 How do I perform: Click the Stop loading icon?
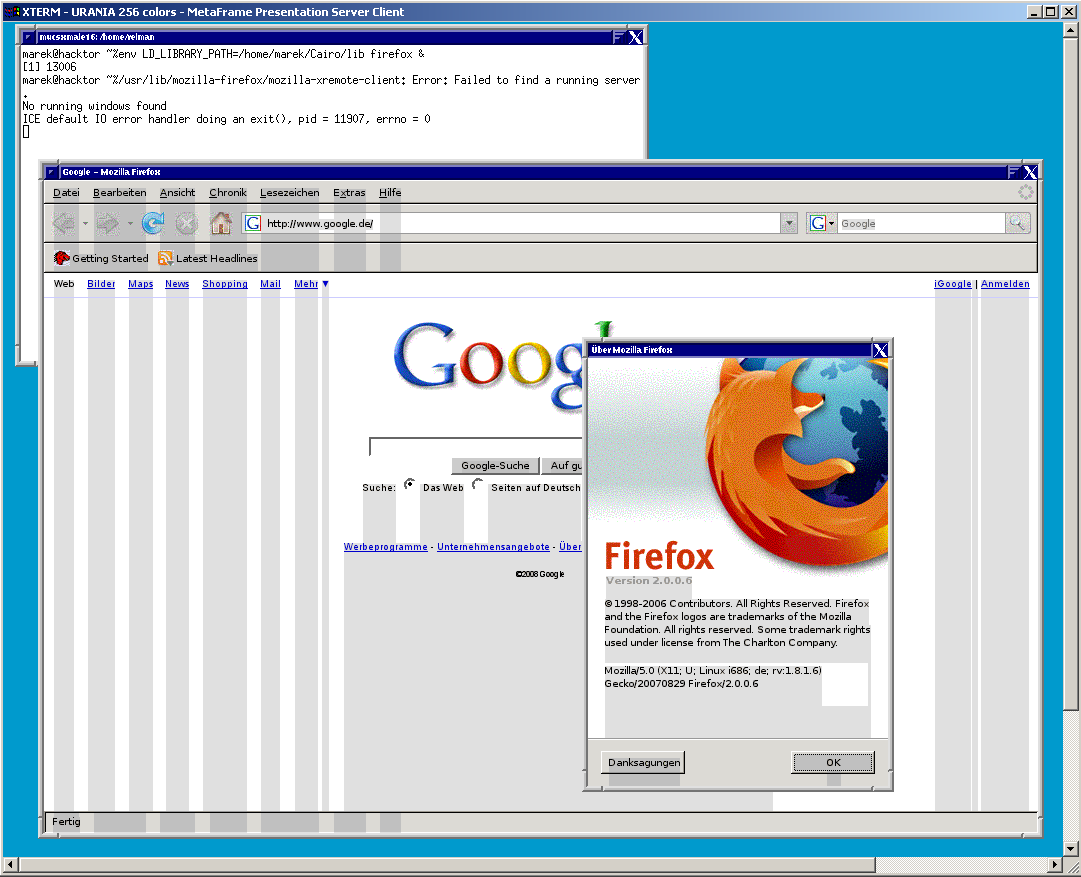tap(187, 224)
